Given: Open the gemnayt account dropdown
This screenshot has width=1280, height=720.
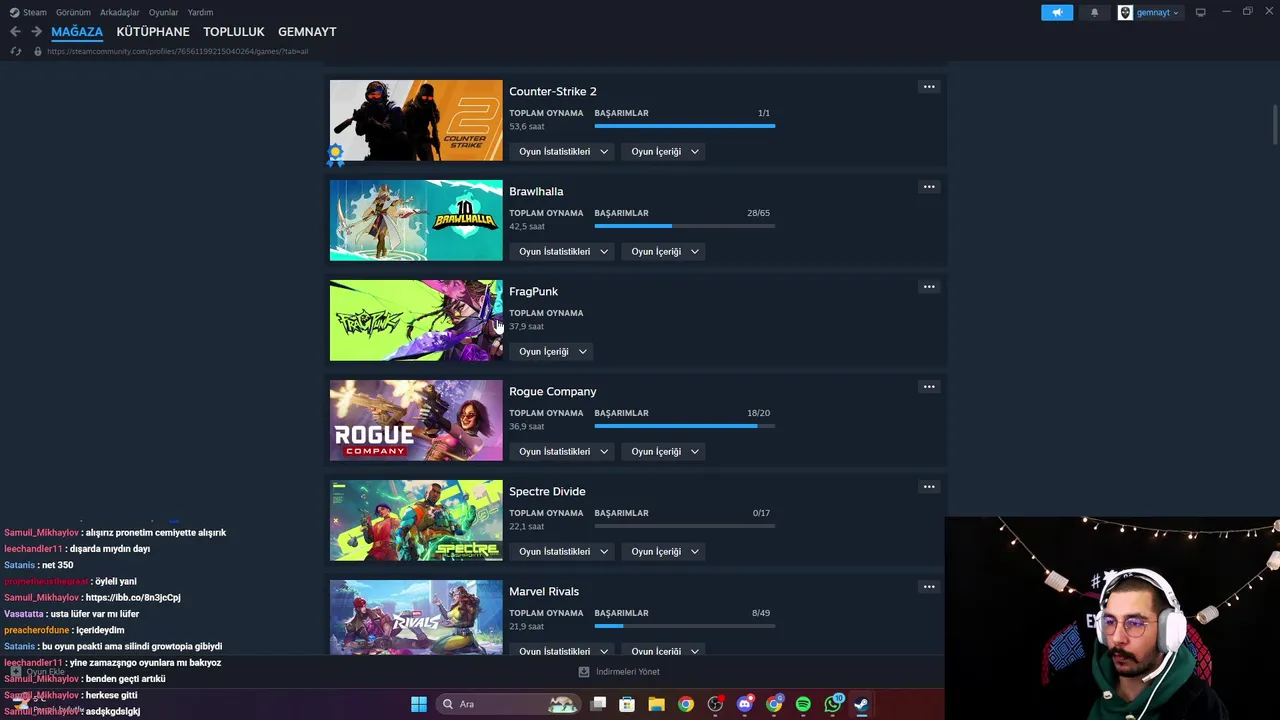Looking at the screenshot, I should point(1157,12).
